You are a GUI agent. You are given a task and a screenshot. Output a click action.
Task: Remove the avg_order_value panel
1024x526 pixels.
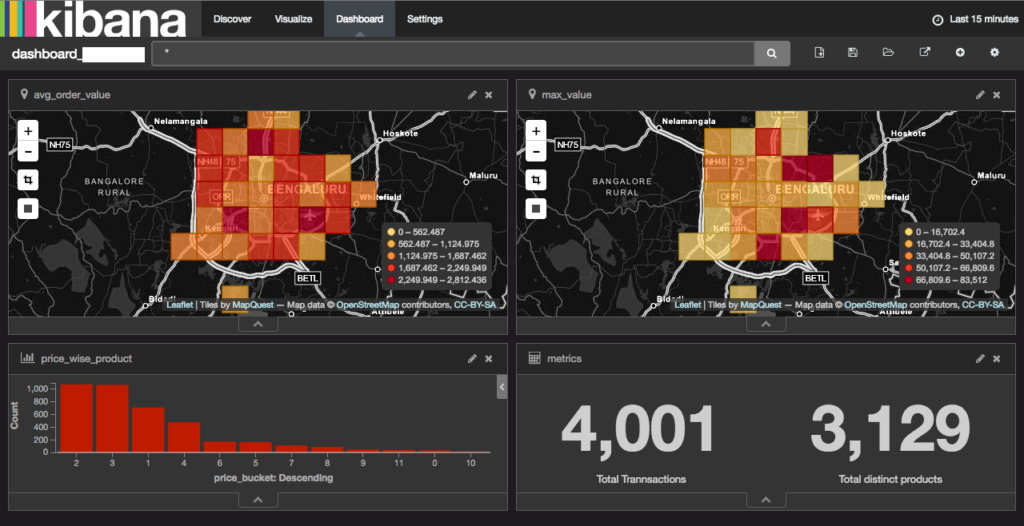488,95
